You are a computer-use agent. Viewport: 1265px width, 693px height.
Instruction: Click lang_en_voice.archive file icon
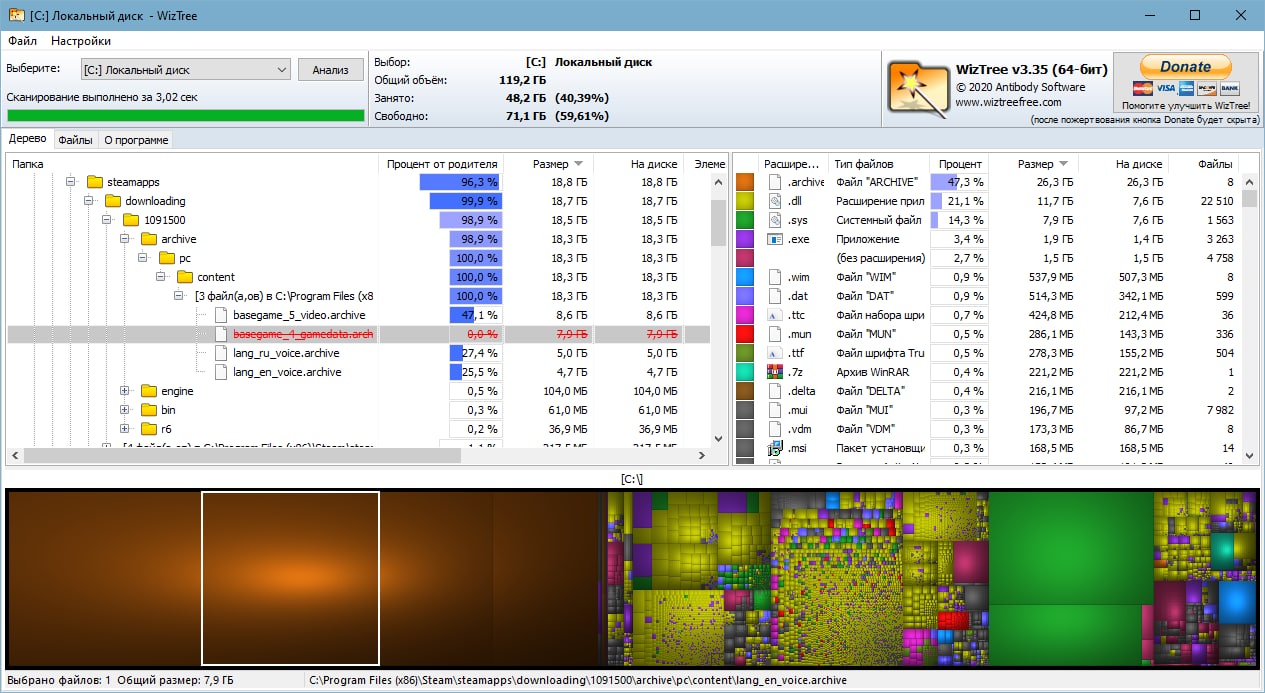tap(221, 372)
